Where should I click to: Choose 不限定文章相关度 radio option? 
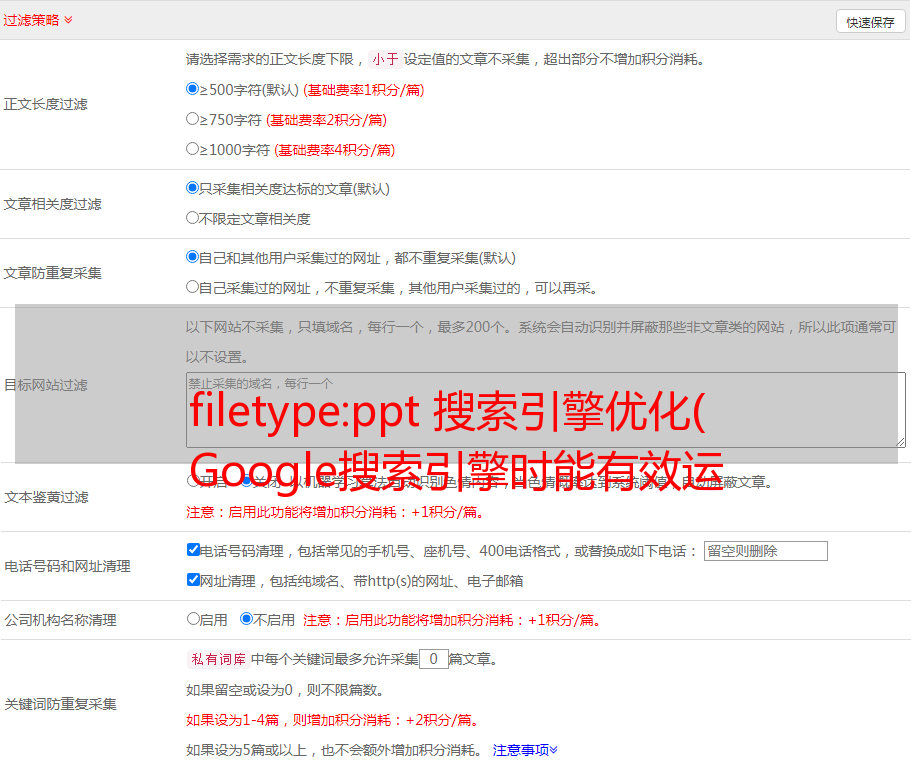click(x=192, y=218)
